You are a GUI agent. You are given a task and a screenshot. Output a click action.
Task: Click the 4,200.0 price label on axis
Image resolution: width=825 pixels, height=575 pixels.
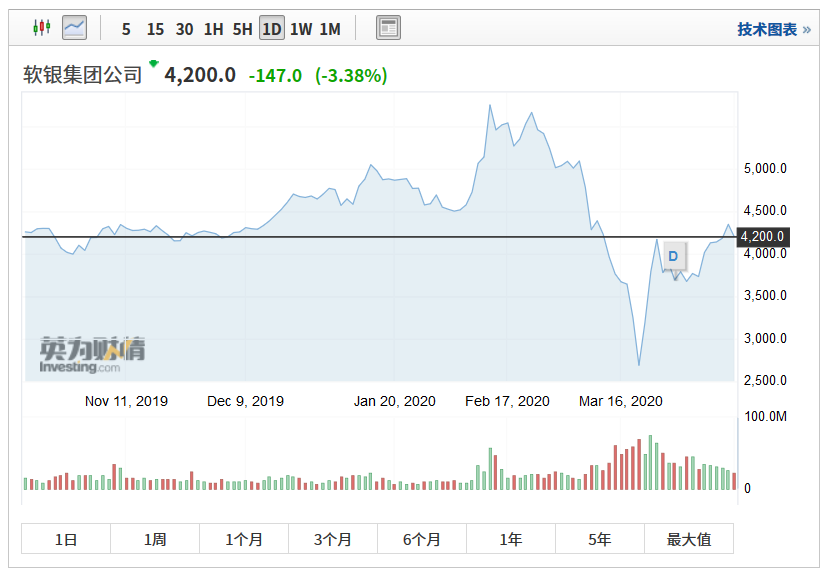click(763, 237)
